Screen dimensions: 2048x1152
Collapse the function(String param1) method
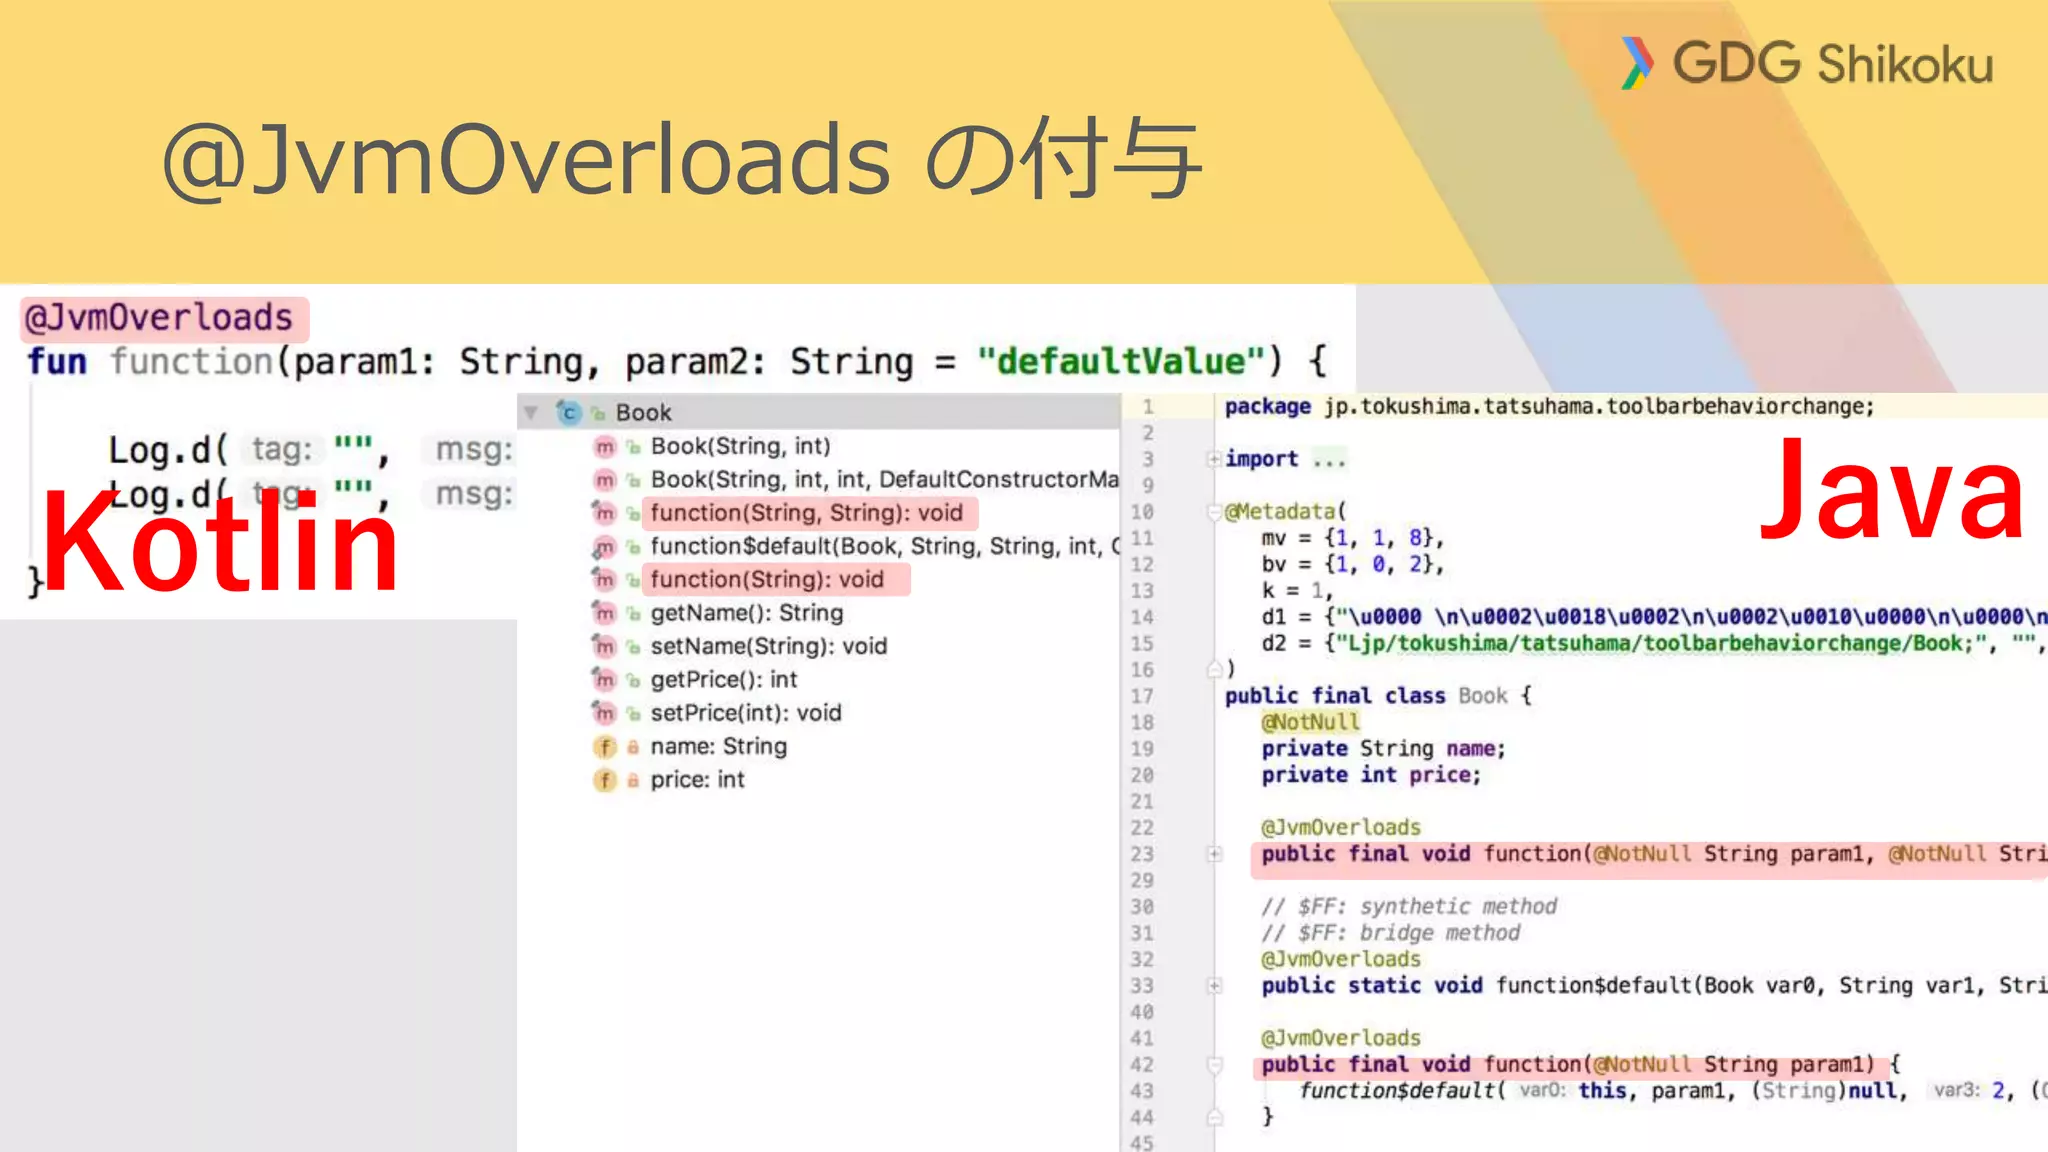1214,1065
